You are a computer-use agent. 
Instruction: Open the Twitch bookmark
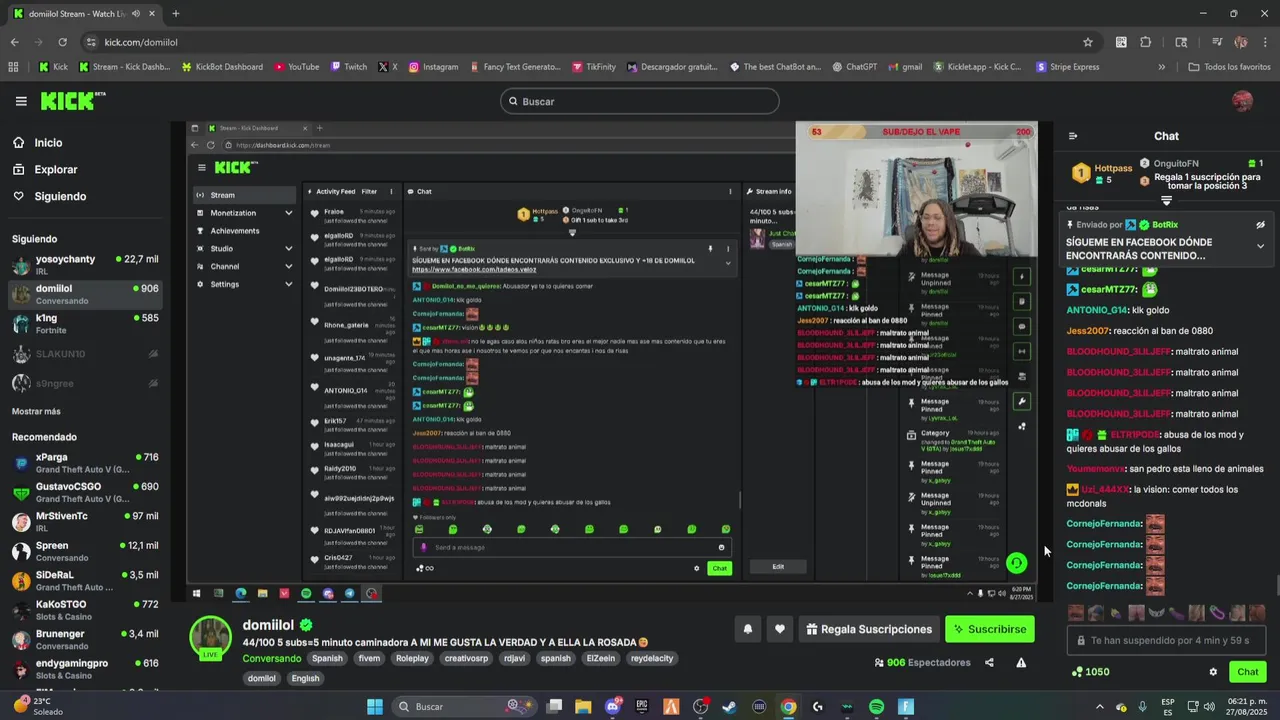(349, 67)
